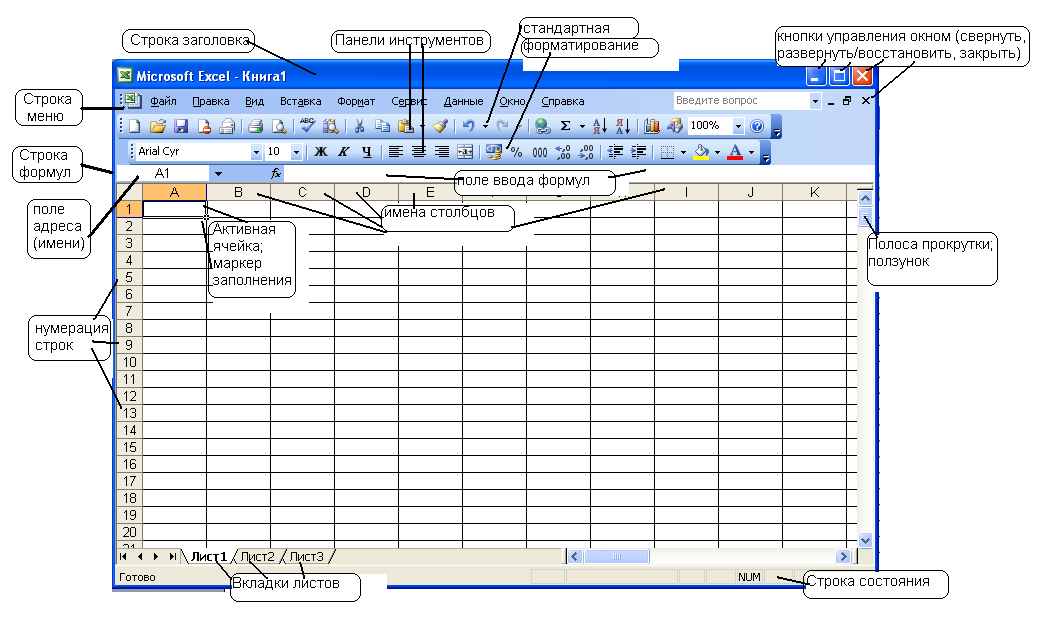Open the Формат menu

356,101
